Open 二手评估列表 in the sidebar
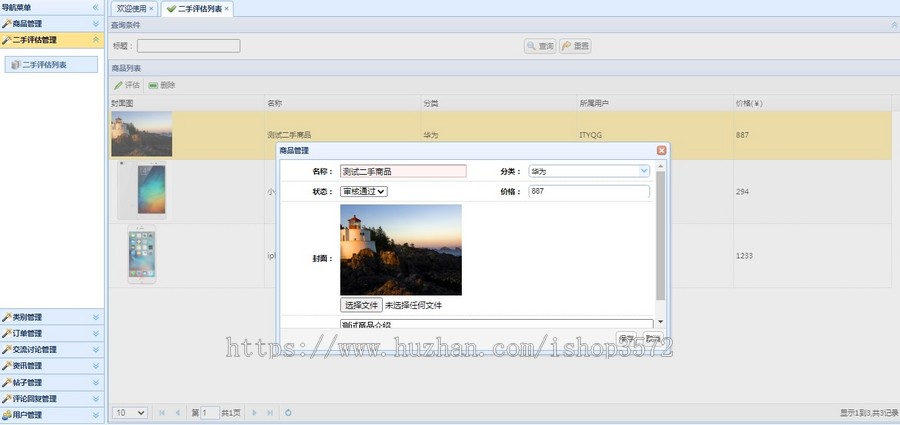The height and width of the screenshot is (425, 900). point(51,65)
